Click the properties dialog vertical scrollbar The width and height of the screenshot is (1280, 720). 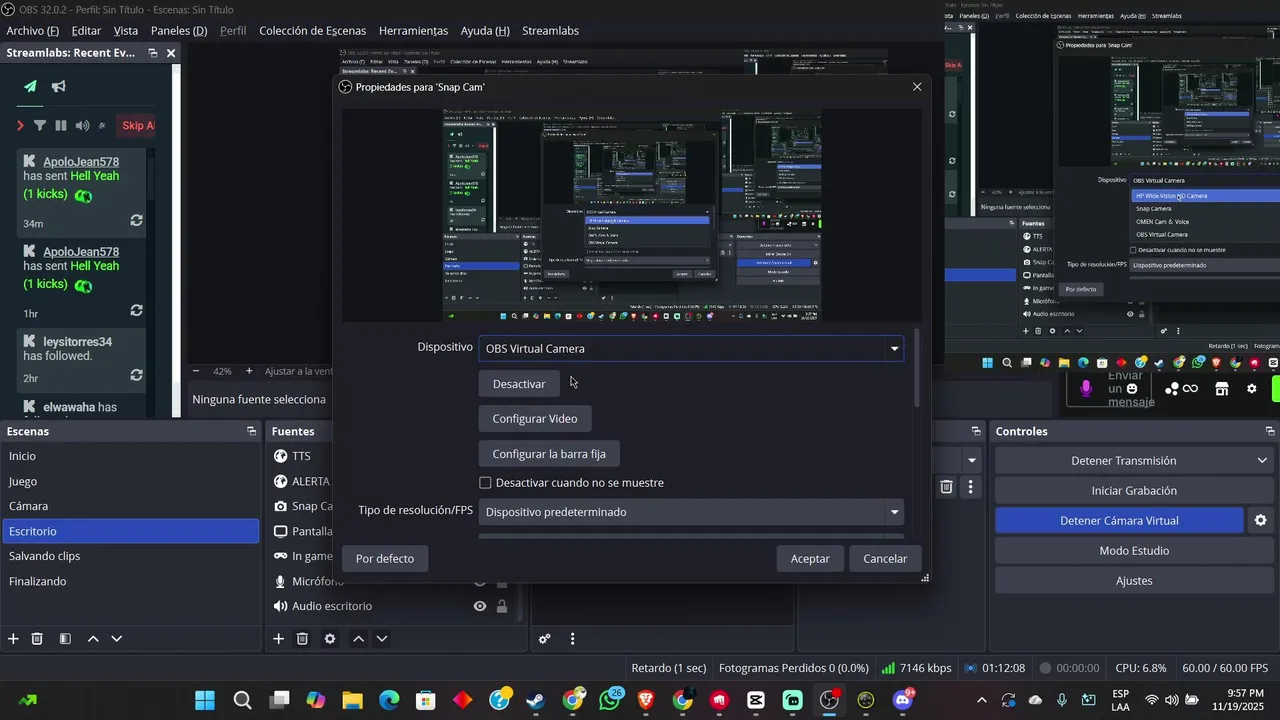pos(916,368)
